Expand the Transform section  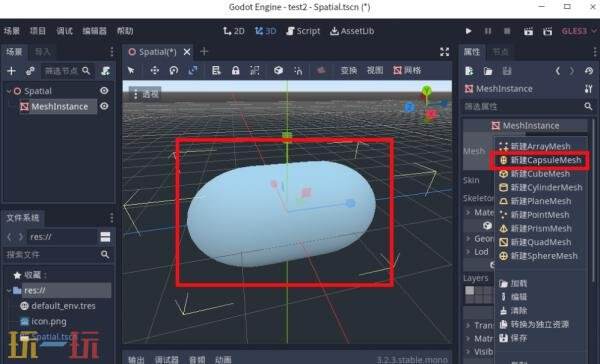pos(468,325)
